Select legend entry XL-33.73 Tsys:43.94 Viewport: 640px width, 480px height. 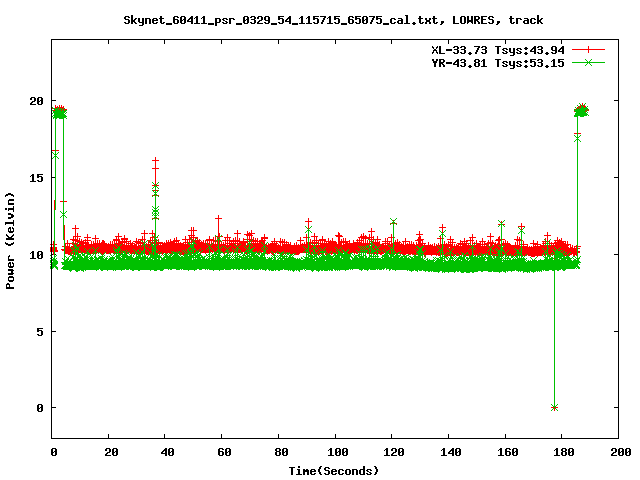tap(498, 50)
